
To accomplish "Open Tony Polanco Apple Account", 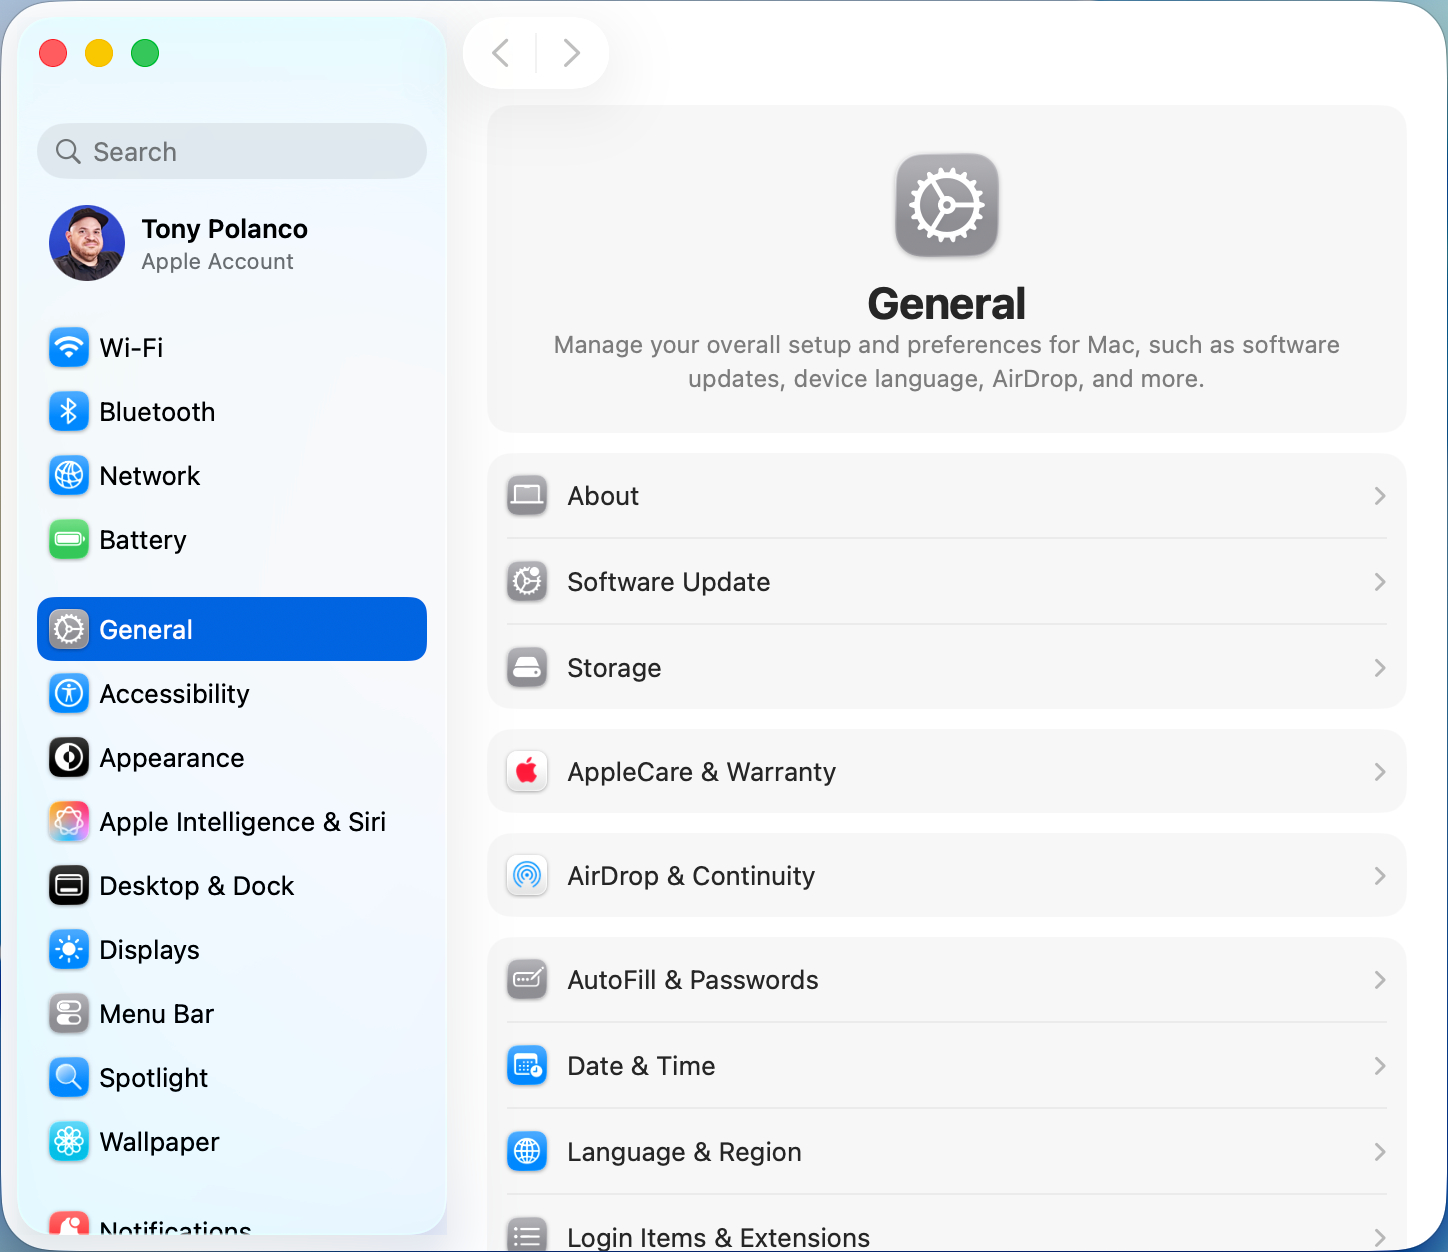I will [x=232, y=243].
